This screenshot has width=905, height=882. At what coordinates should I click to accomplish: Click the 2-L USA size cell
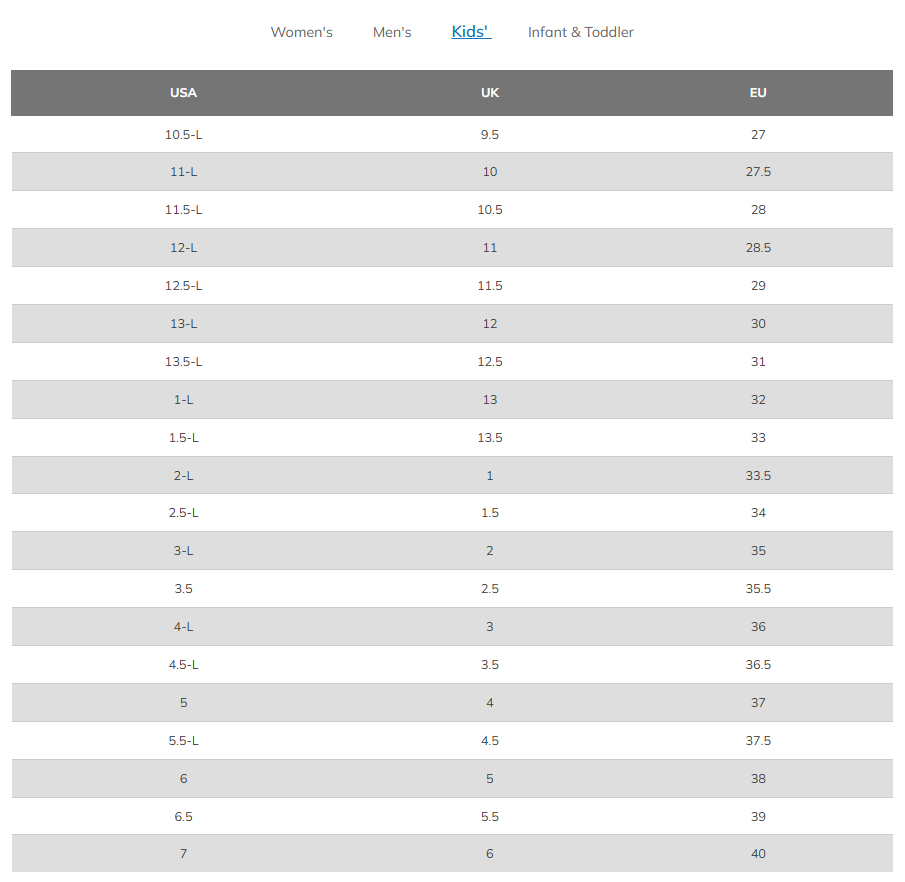183,476
